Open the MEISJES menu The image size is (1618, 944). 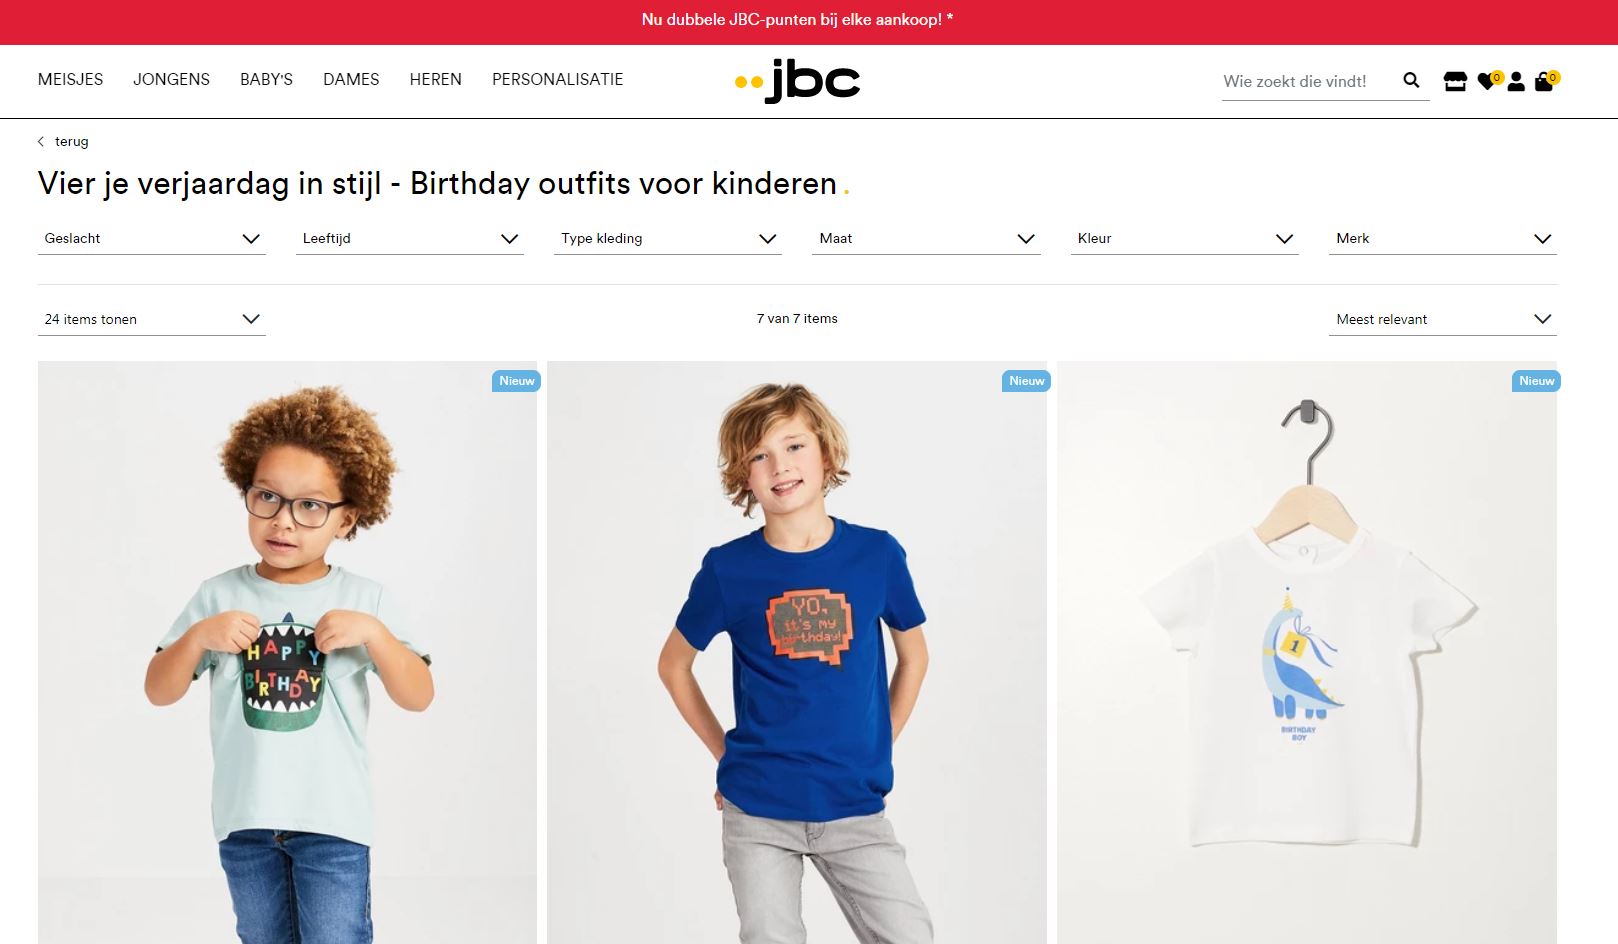pyautogui.click(x=70, y=79)
